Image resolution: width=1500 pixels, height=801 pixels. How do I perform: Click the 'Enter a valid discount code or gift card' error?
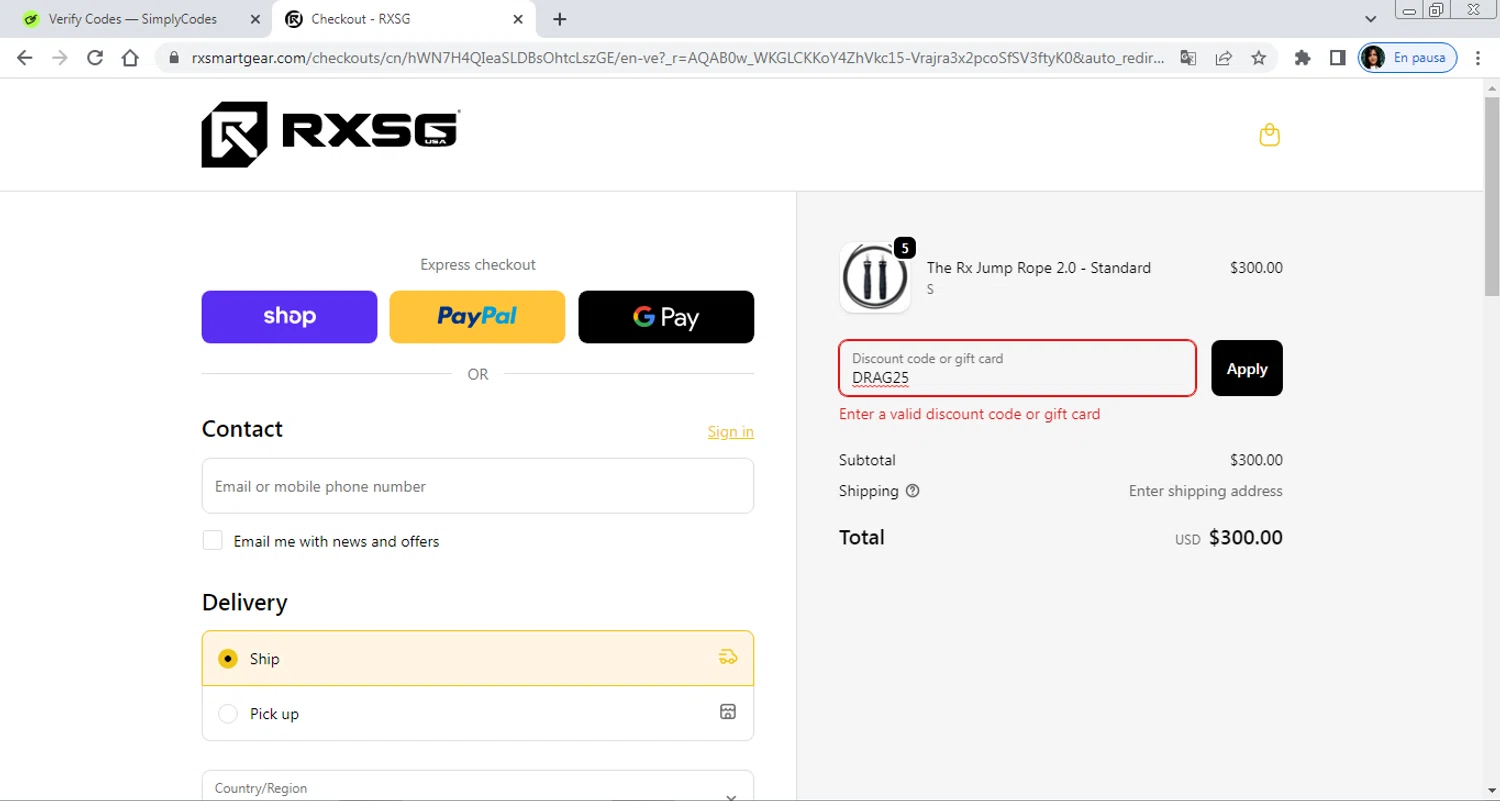click(970, 414)
